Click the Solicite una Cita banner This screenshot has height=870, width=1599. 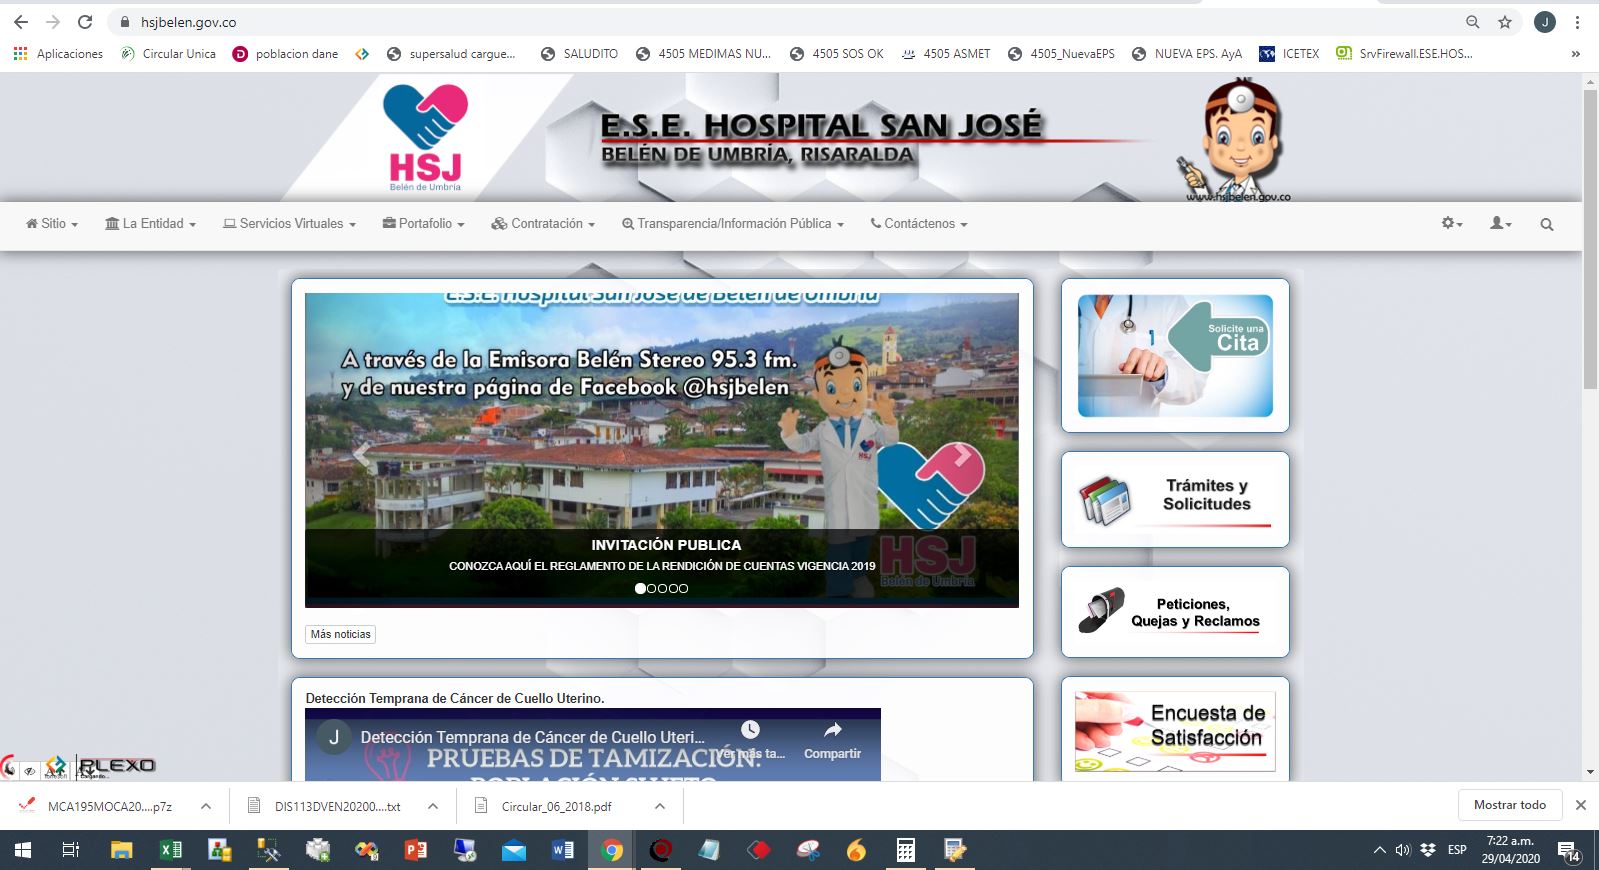(1175, 355)
